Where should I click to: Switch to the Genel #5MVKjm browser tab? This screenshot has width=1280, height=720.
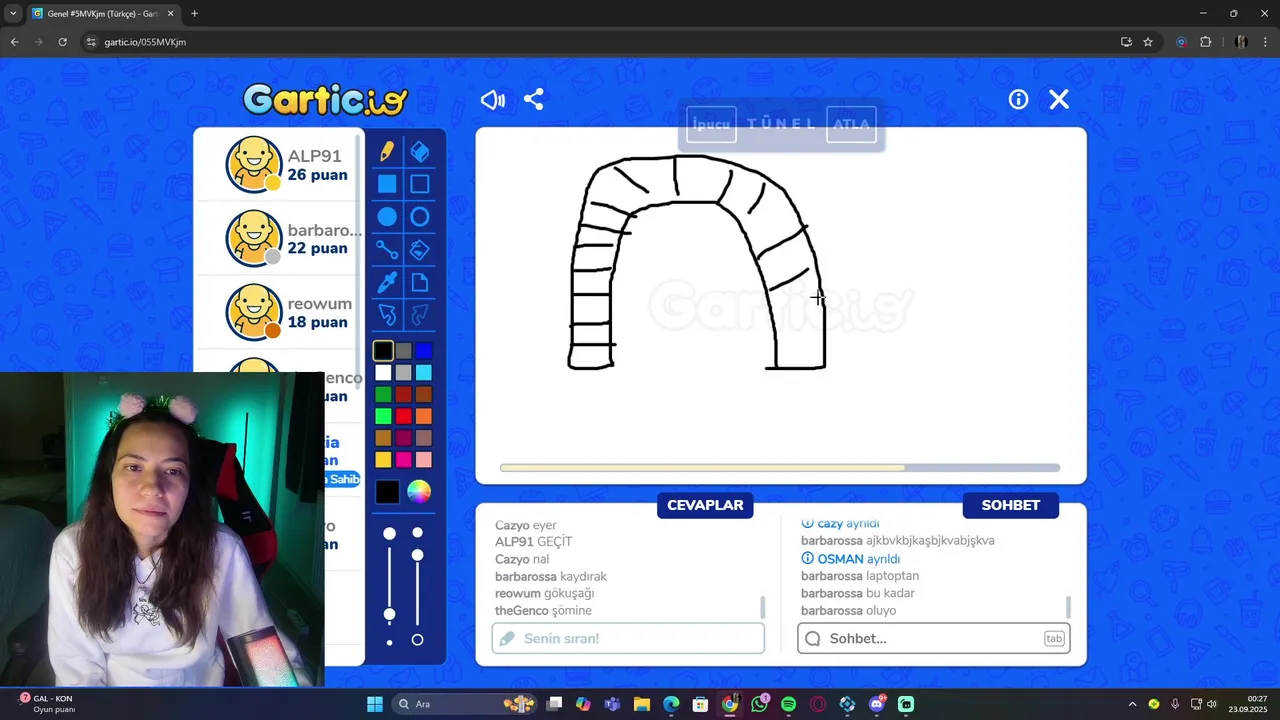[102, 14]
